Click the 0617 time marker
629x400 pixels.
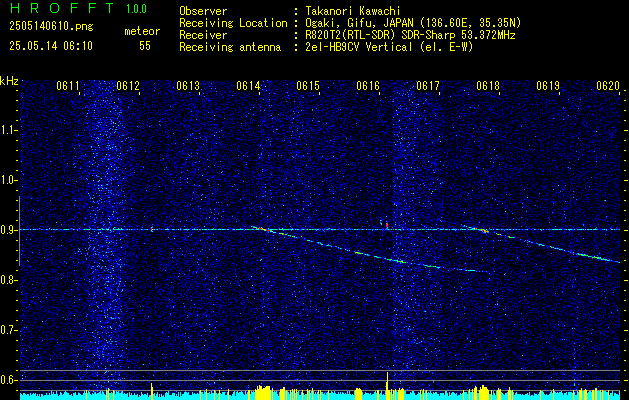[x=428, y=85]
